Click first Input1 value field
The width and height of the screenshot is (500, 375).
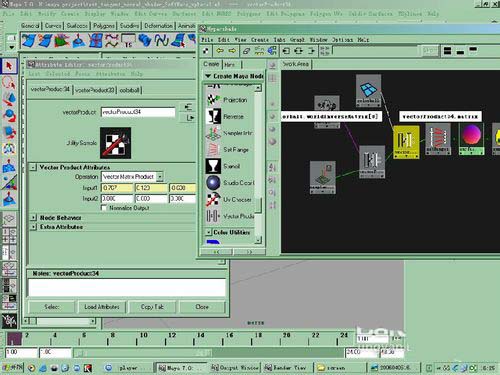tap(117, 188)
